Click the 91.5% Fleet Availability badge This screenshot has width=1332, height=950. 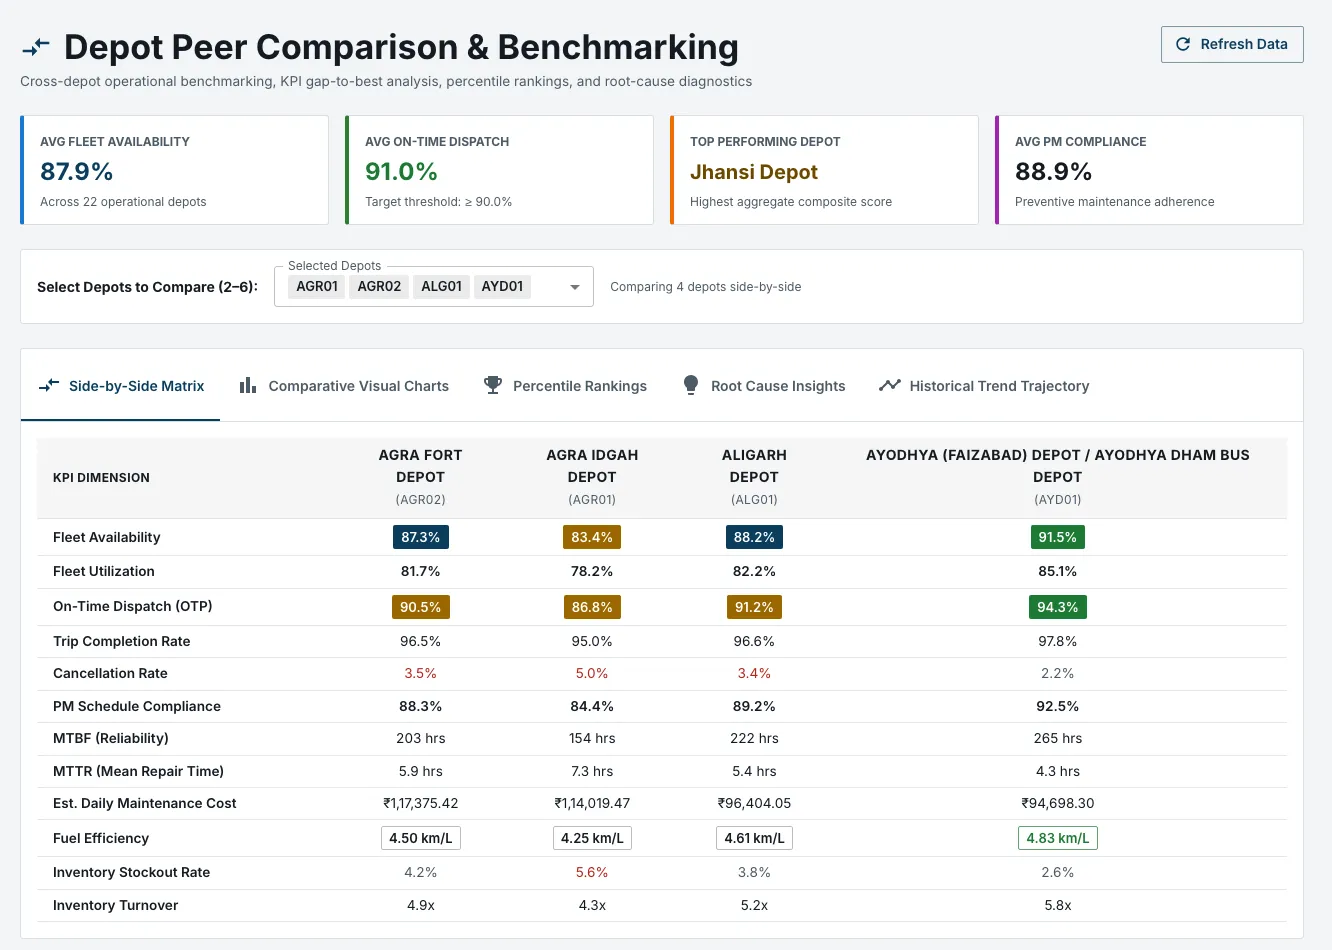pyautogui.click(x=1057, y=537)
